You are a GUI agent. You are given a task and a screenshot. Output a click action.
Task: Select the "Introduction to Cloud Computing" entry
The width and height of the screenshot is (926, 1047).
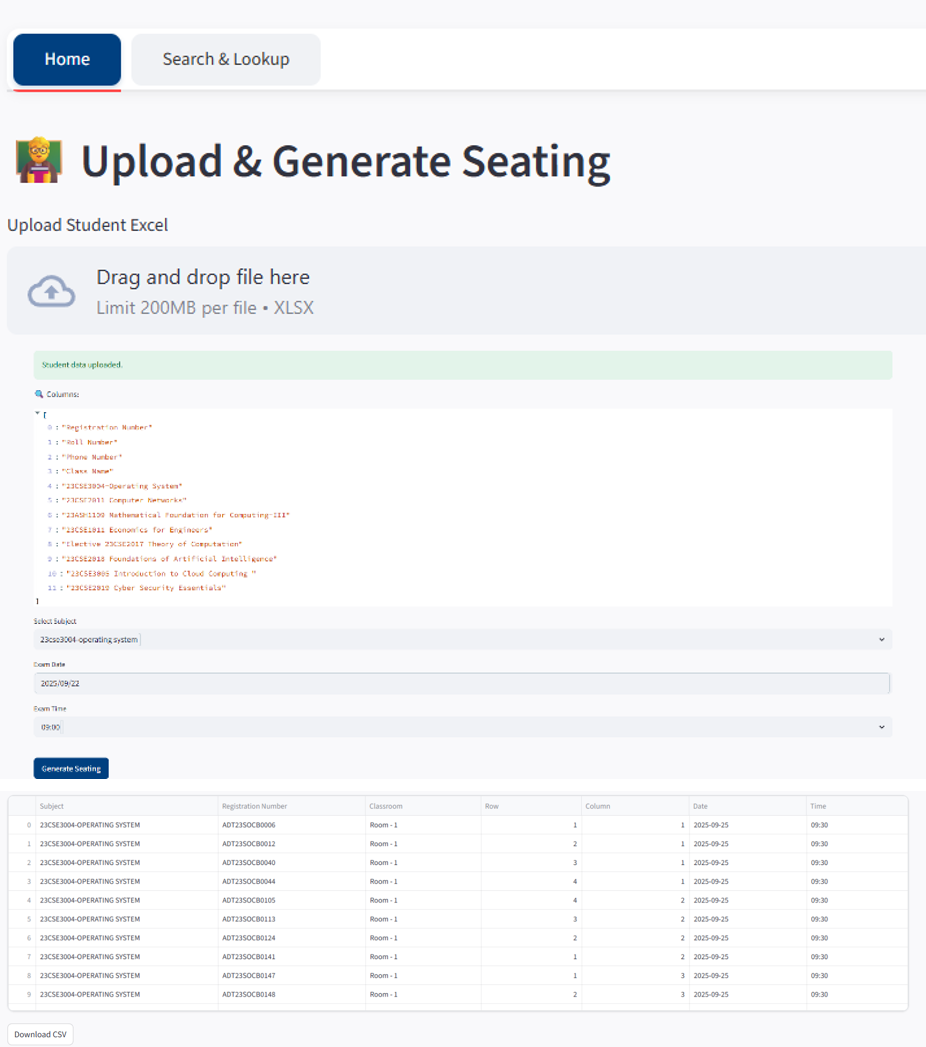[161, 574]
